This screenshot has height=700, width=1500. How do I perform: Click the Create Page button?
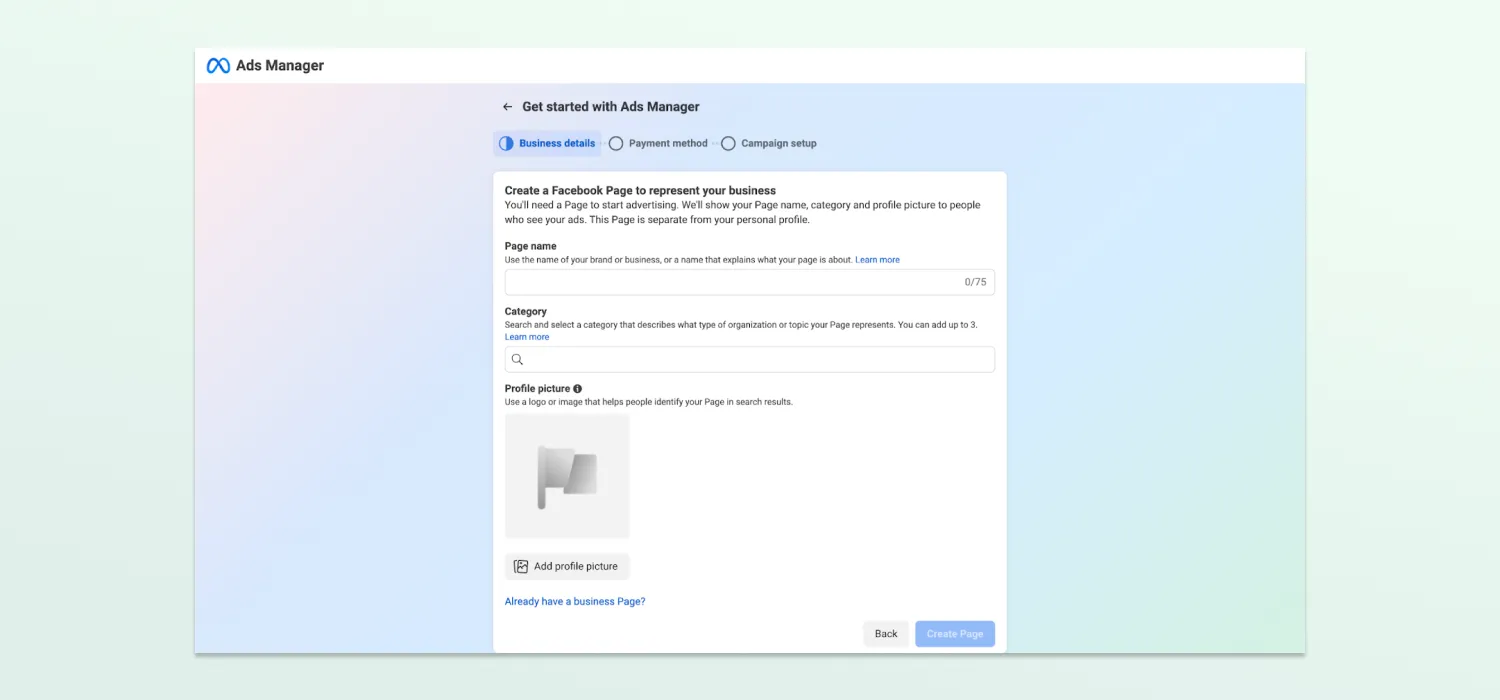click(x=955, y=634)
